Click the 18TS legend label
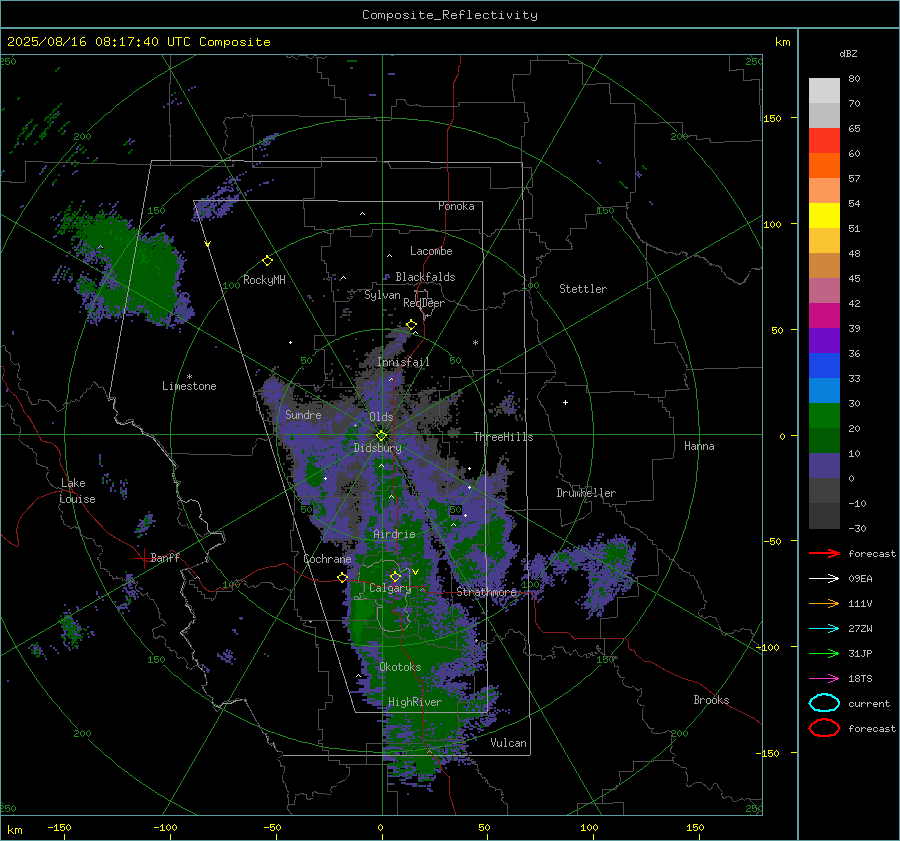This screenshot has width=900, height=841. pyautogui.click(x=860, y=679)
